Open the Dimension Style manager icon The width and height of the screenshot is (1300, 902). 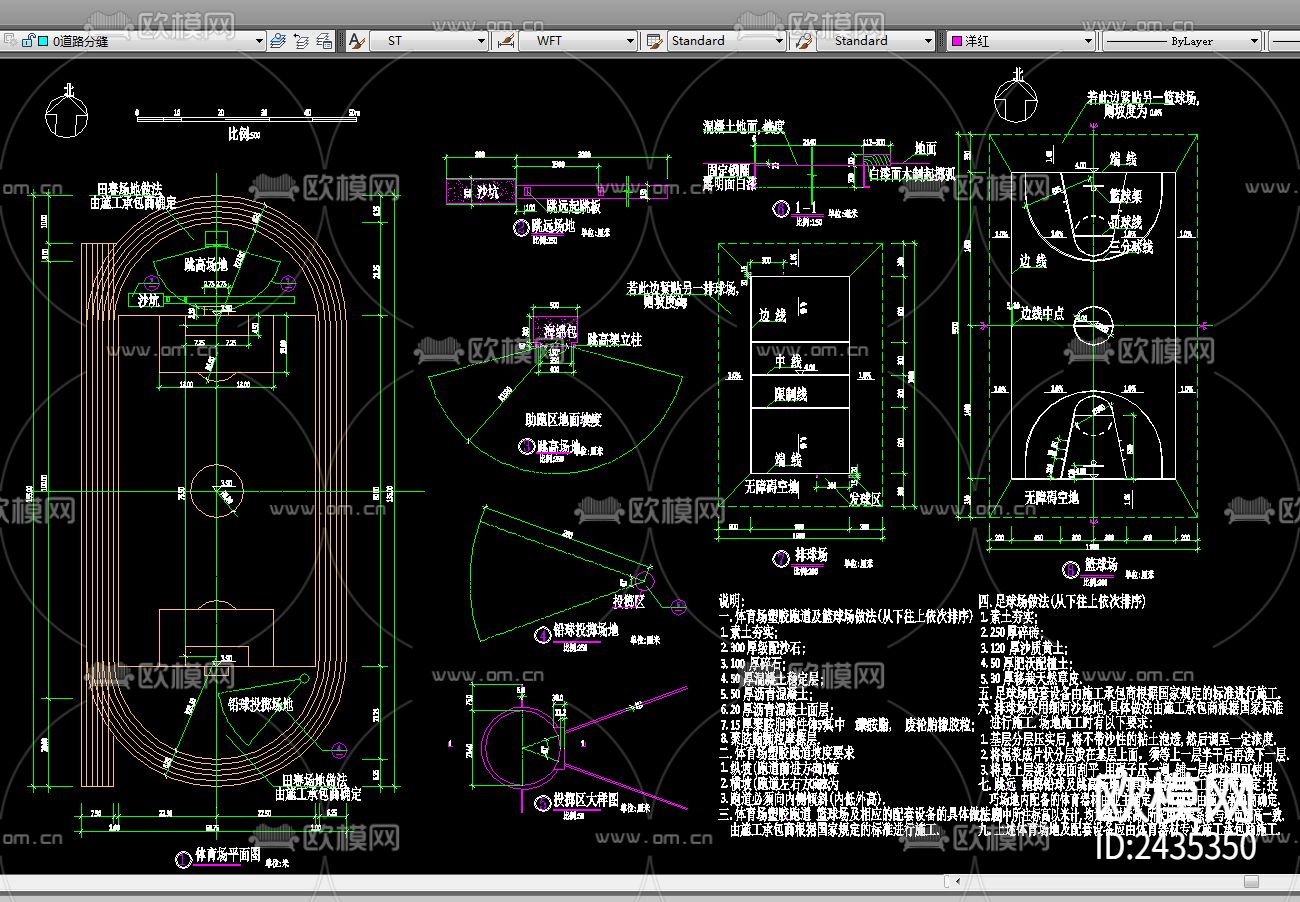click(505, 41)
